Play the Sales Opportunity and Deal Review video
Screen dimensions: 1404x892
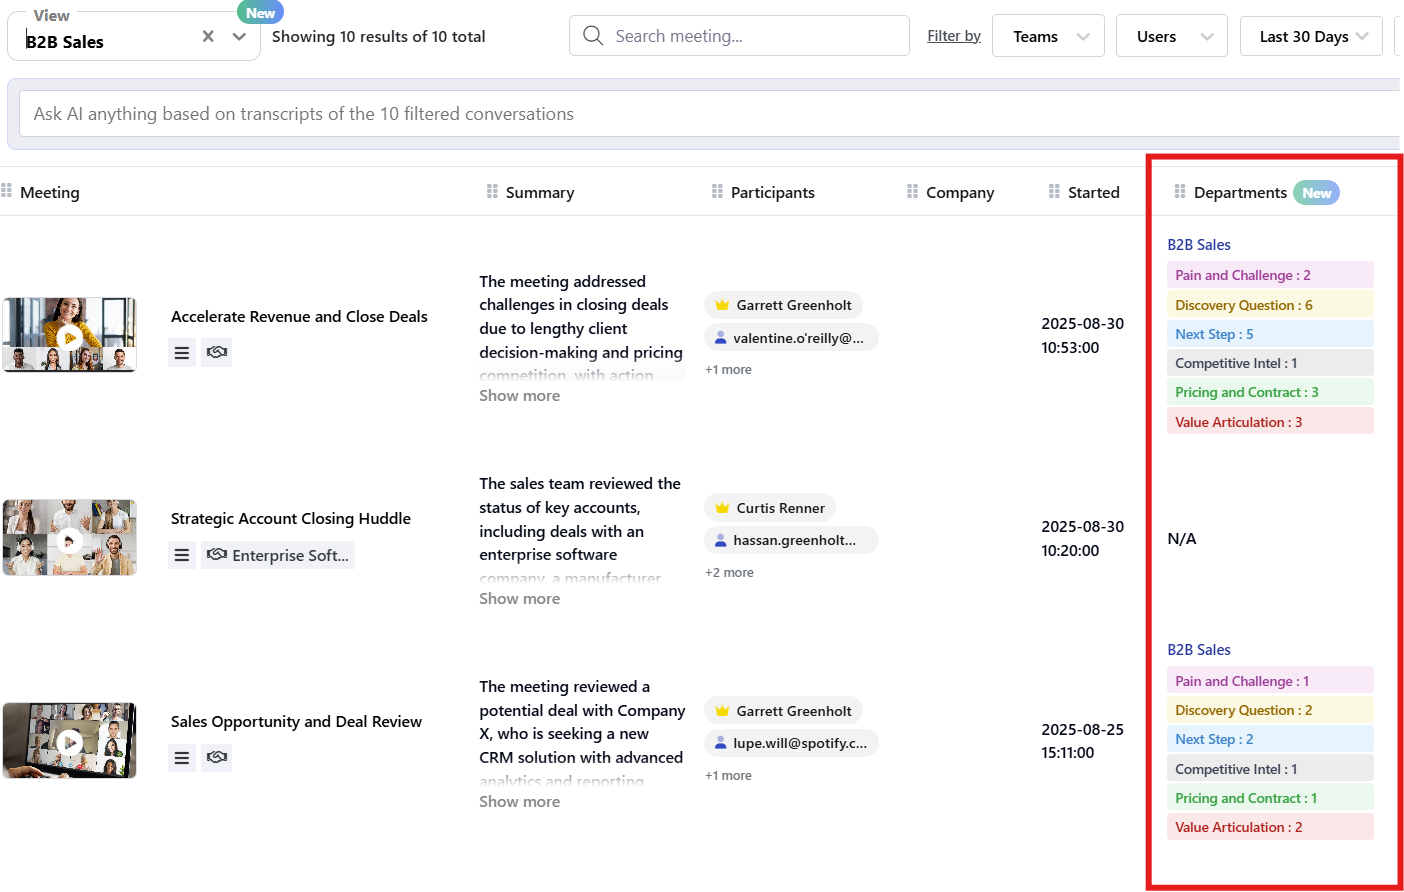pyautogui.click(x=69, y=741)
